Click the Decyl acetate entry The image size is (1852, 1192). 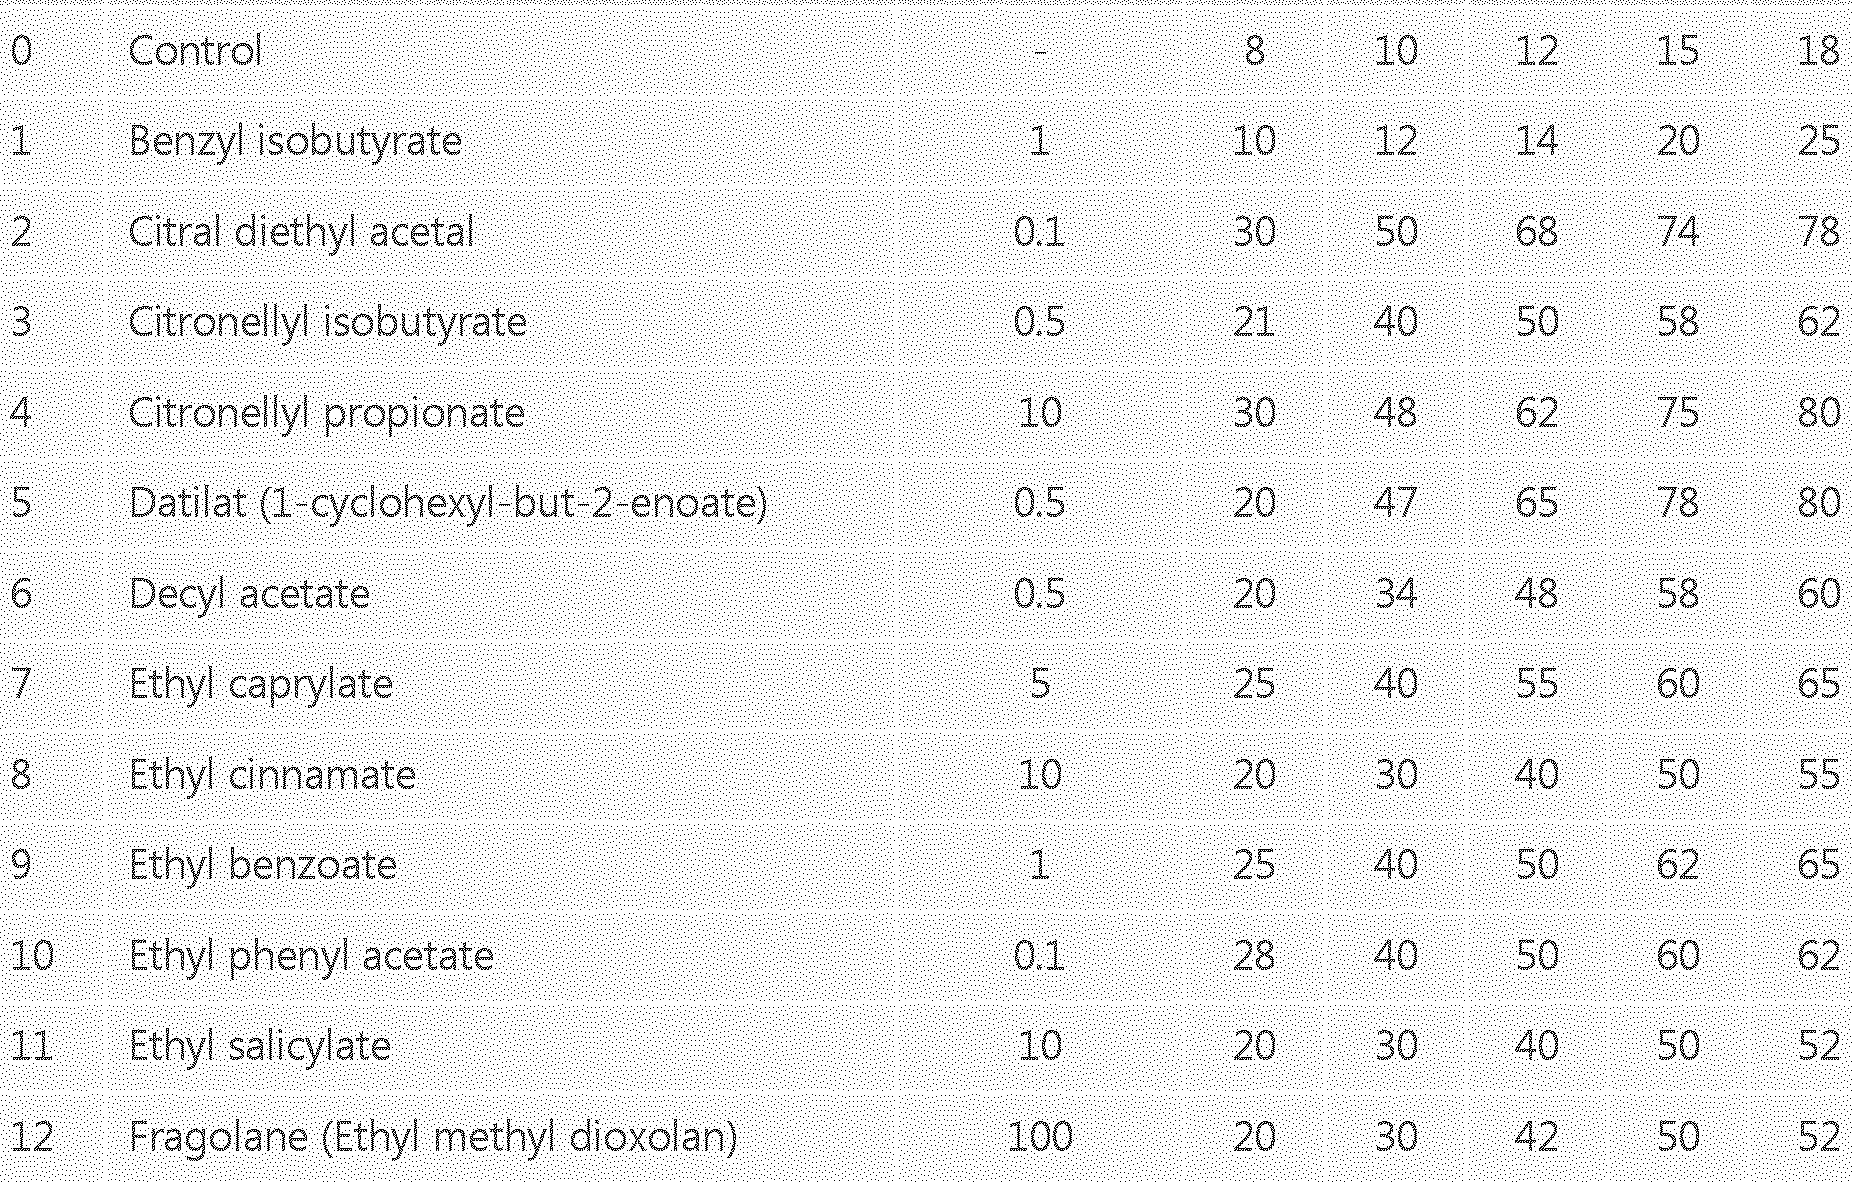point(249,594)
